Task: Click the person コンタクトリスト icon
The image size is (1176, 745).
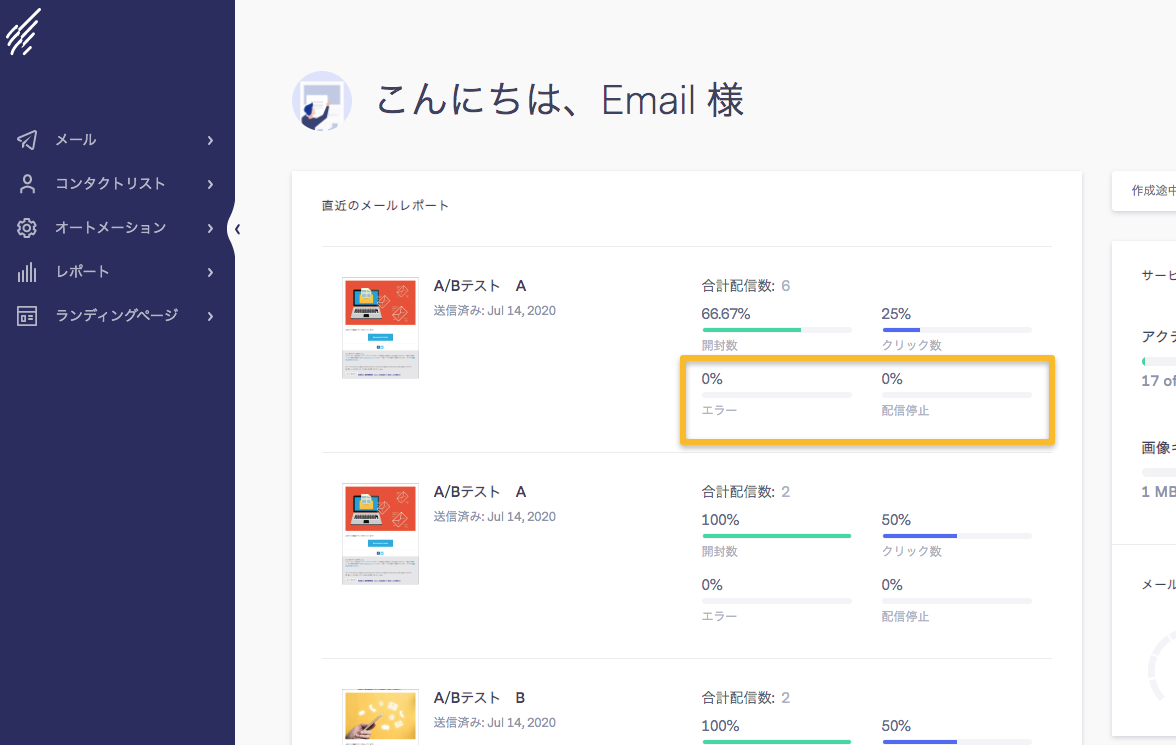Action: (x=27, y=184)
